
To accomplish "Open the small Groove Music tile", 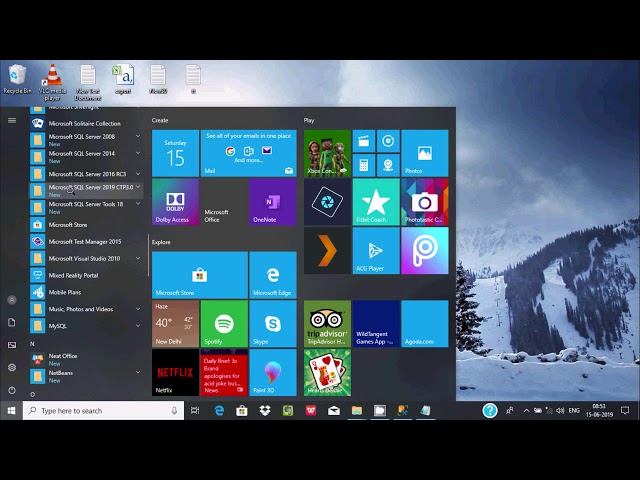I will click(388, 141).
